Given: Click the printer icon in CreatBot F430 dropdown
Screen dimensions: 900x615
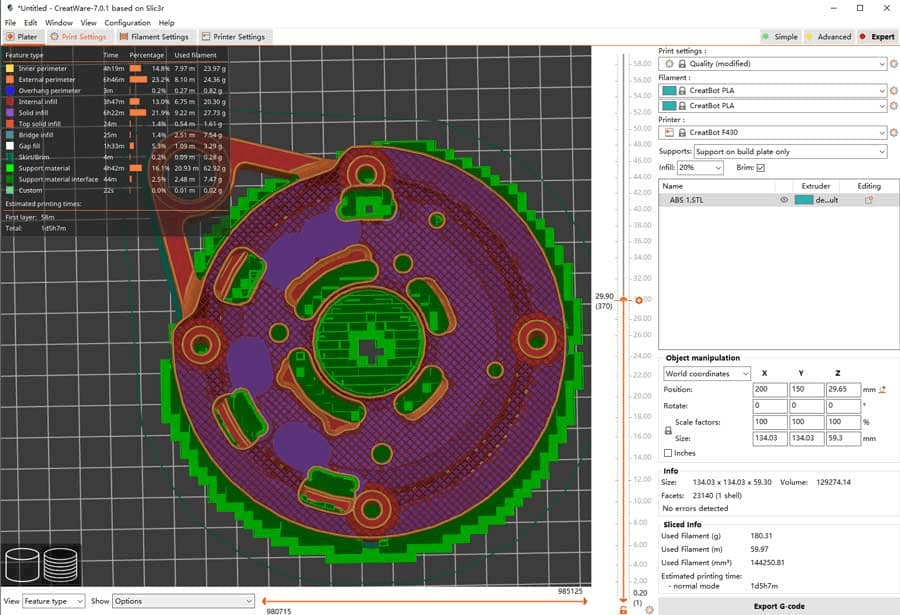Looking at the screenshot, I should 669,133.
